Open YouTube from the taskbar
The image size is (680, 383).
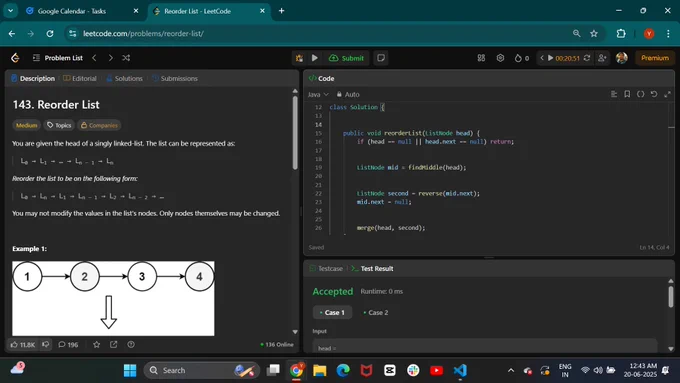437,370
